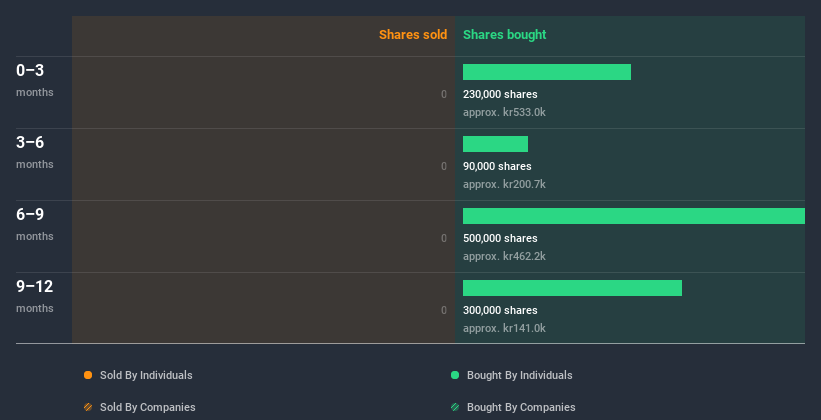The width and height of the screenshot is (821, 420).
Task: Click the 3–6 months green bar
Action: tap(495, 144)
